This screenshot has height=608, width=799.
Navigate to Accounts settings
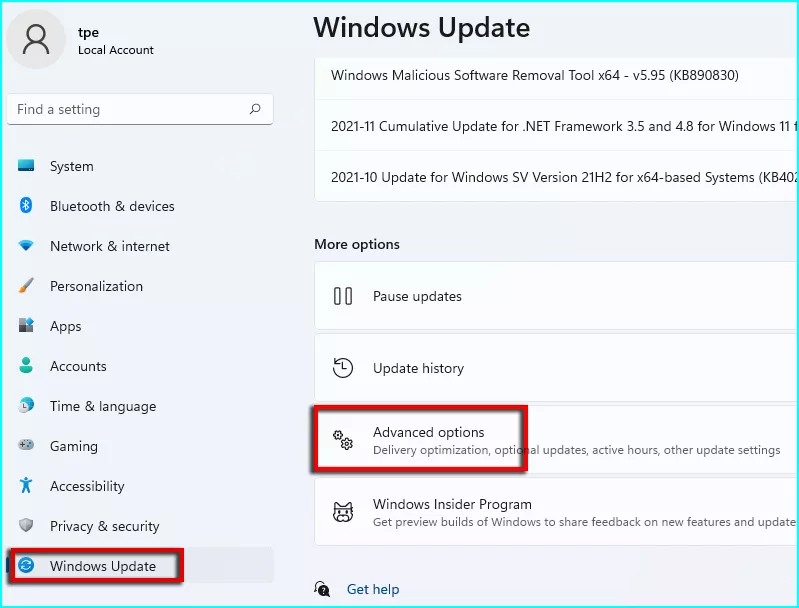point(140,366)
